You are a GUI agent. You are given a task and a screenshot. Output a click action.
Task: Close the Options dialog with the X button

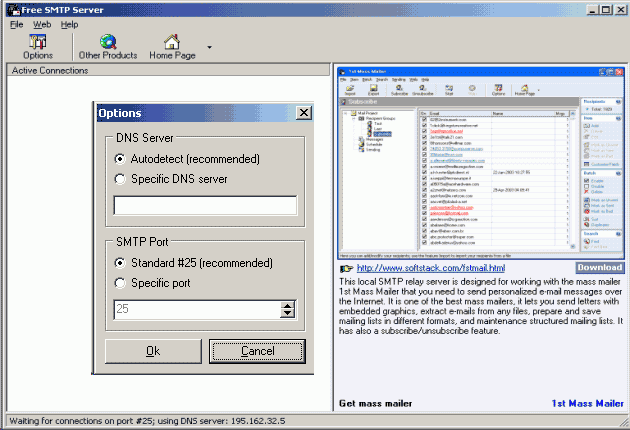[x=303, y=113]
